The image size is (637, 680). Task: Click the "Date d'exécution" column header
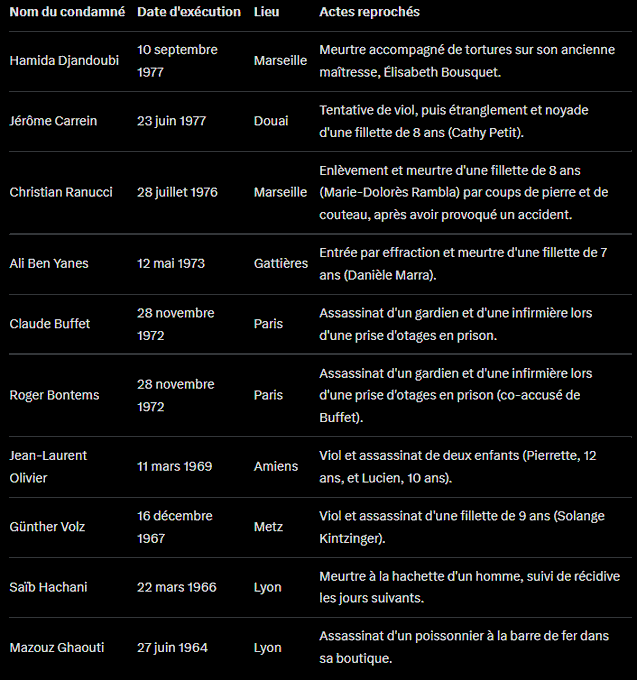pos(189,12)
